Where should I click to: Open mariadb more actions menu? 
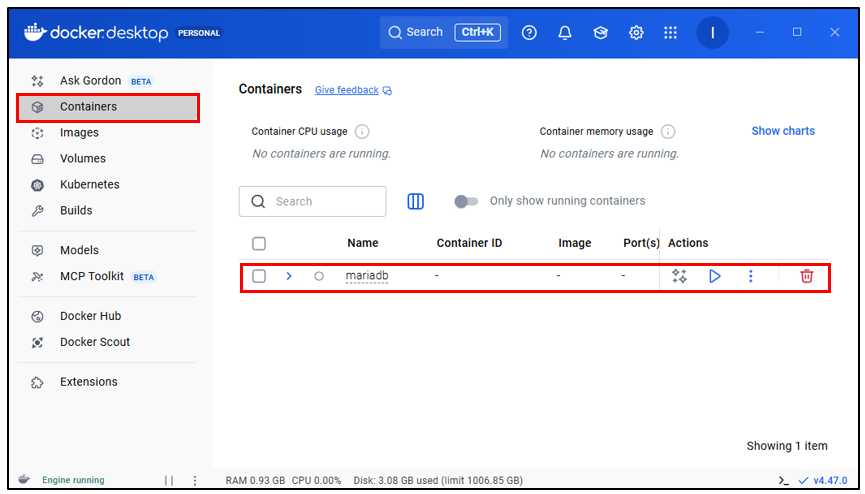pyautogui.click(x=751, y=276)
